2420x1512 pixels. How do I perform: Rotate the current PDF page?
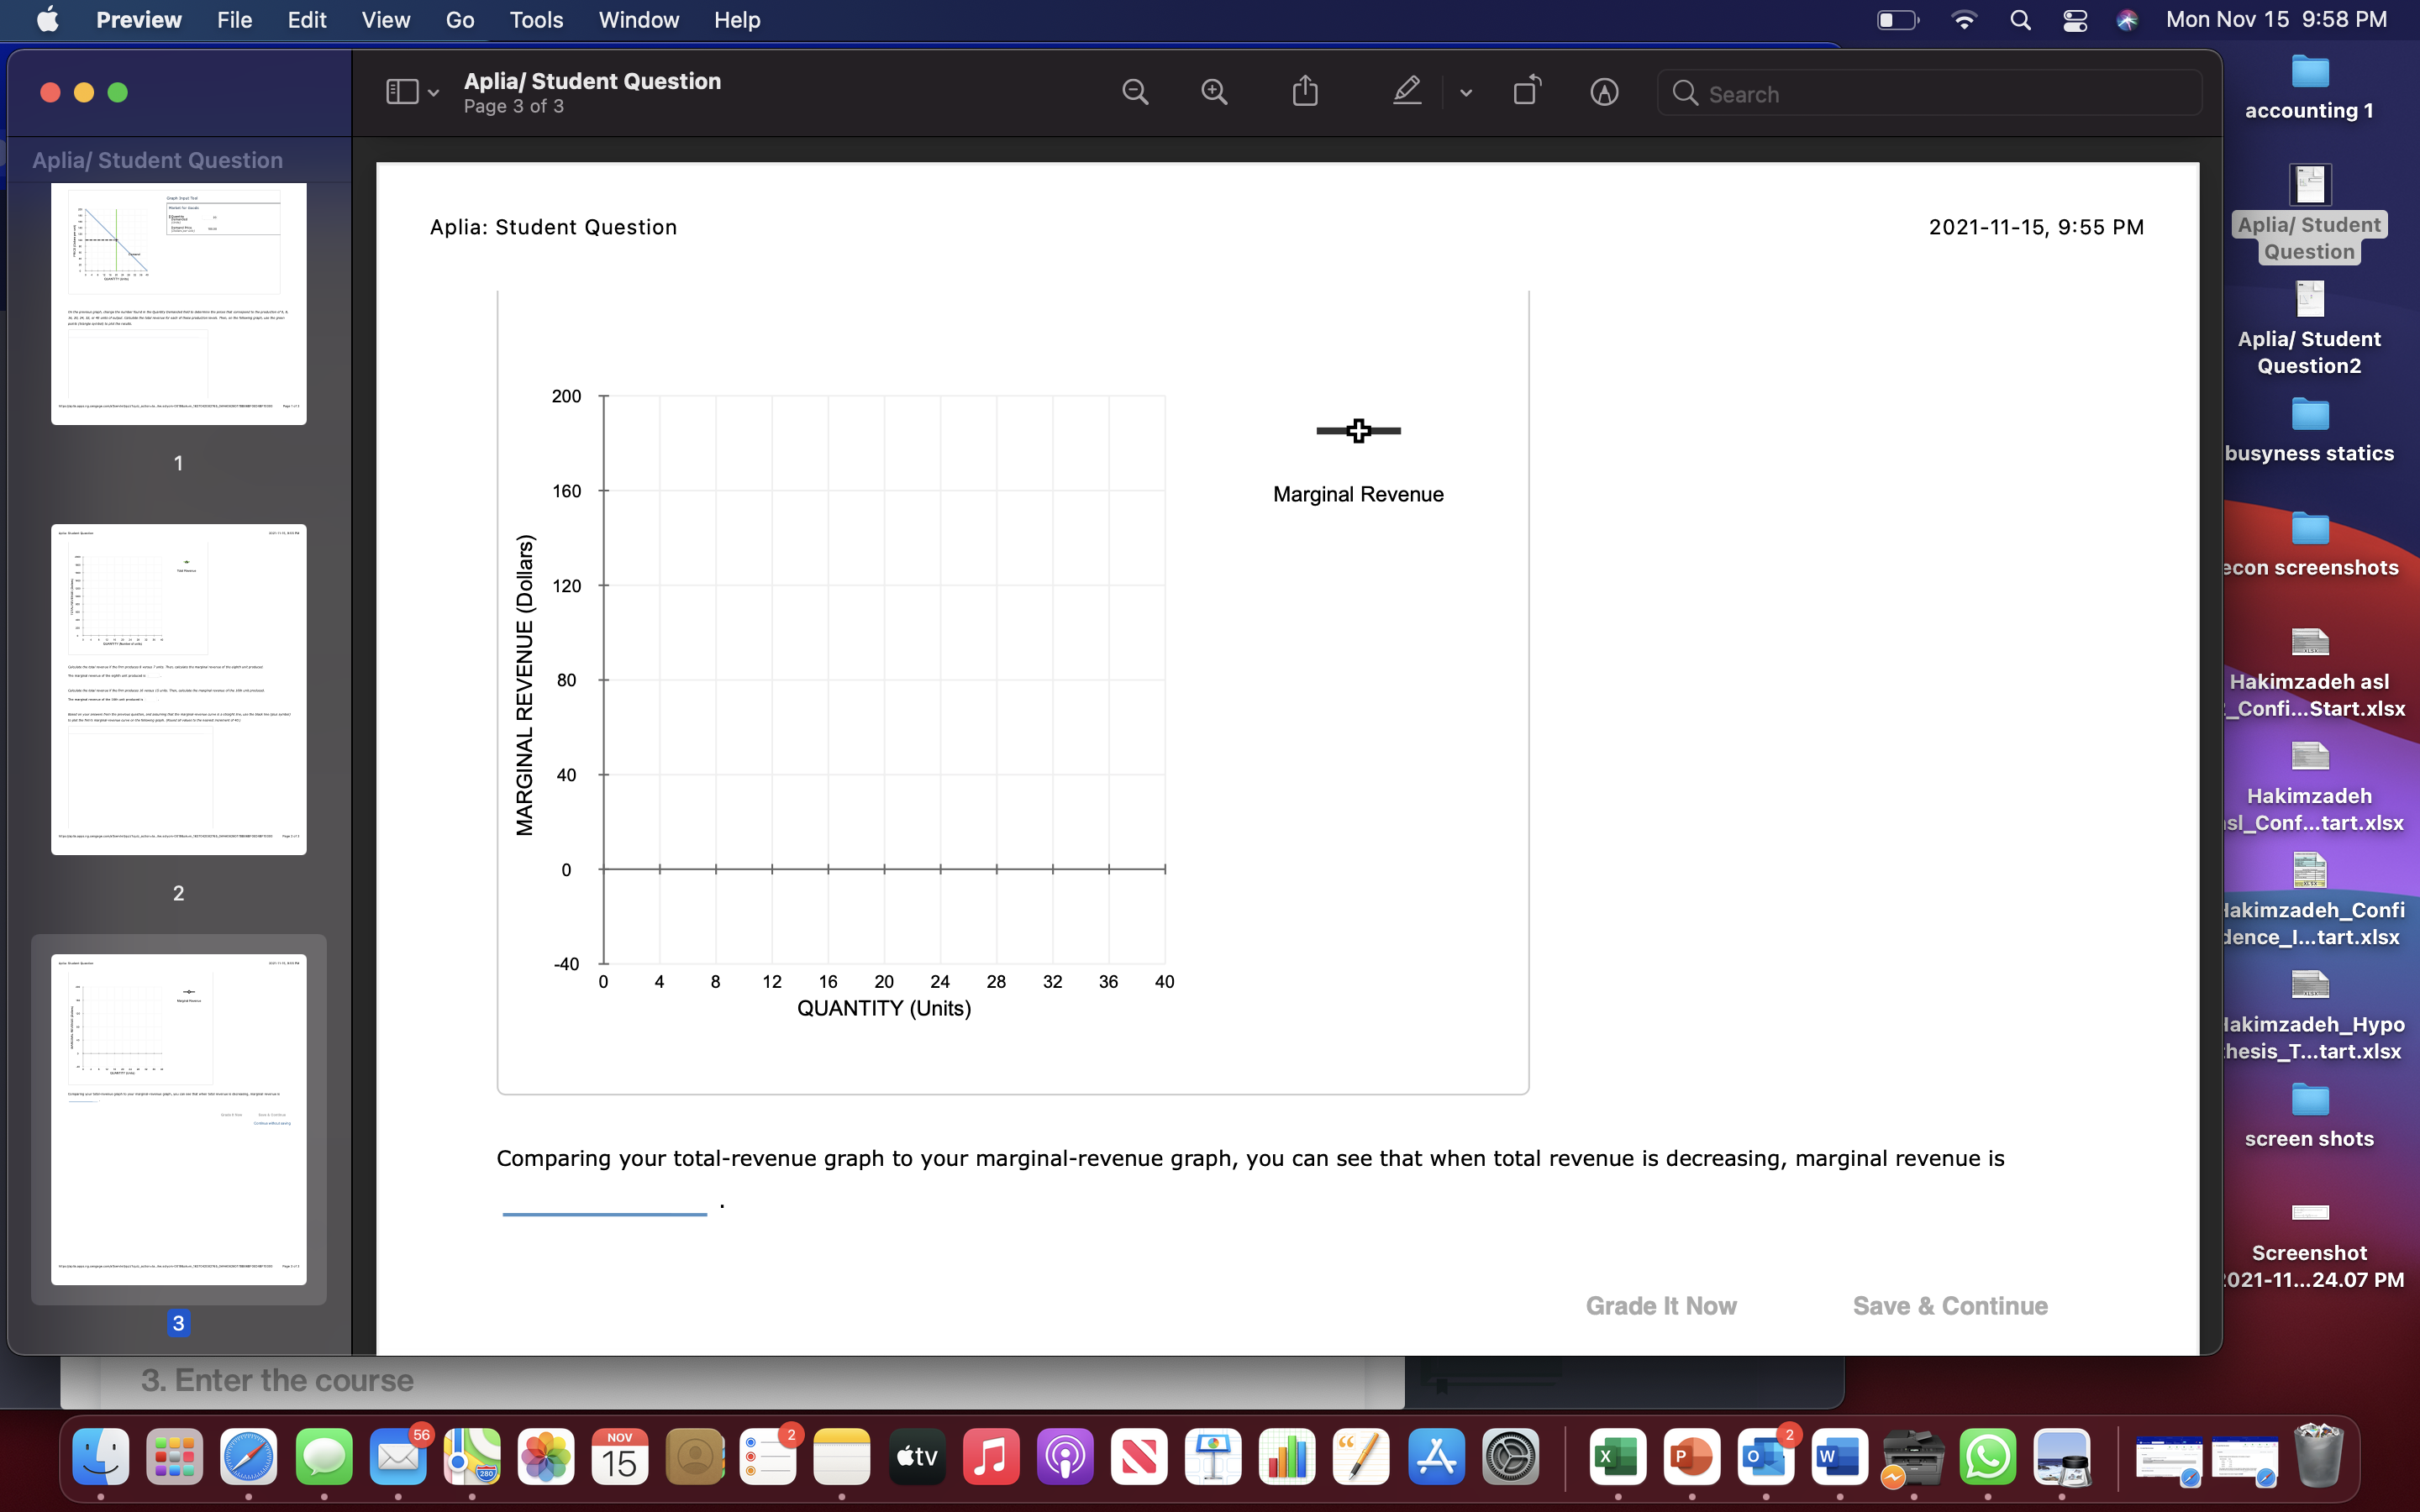1526,91
